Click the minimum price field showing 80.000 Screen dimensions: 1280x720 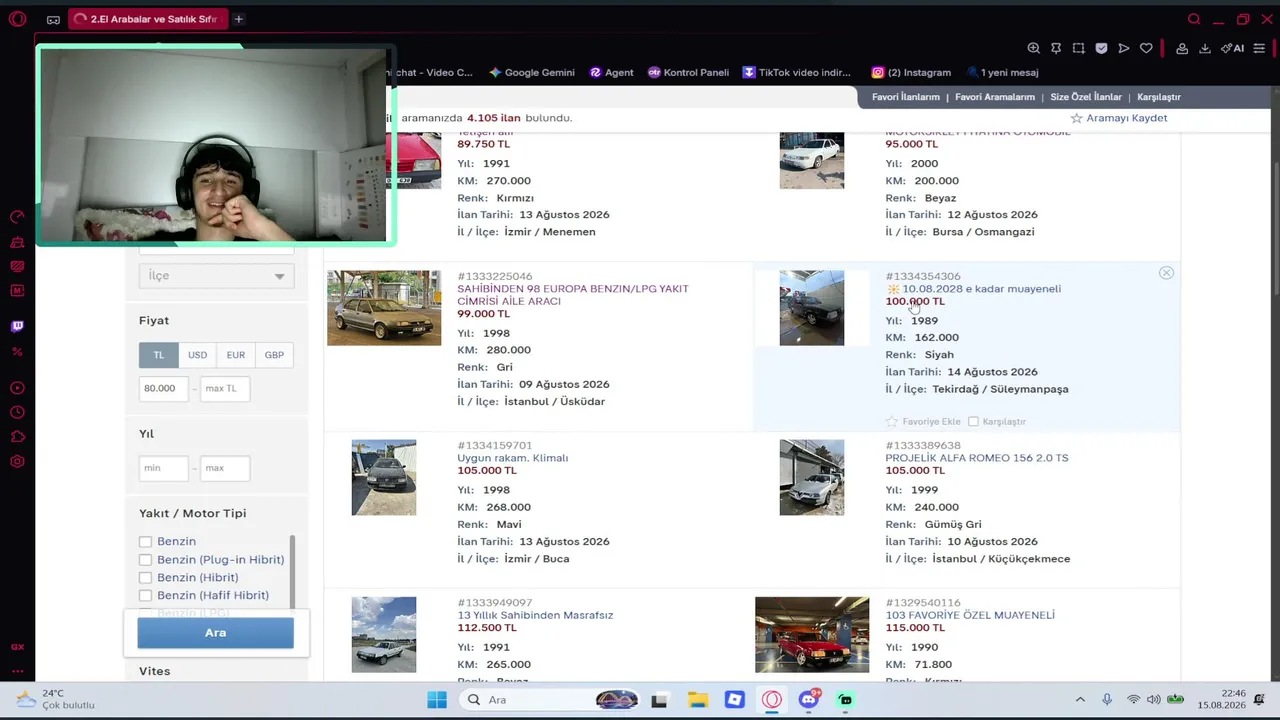point(163,389)
